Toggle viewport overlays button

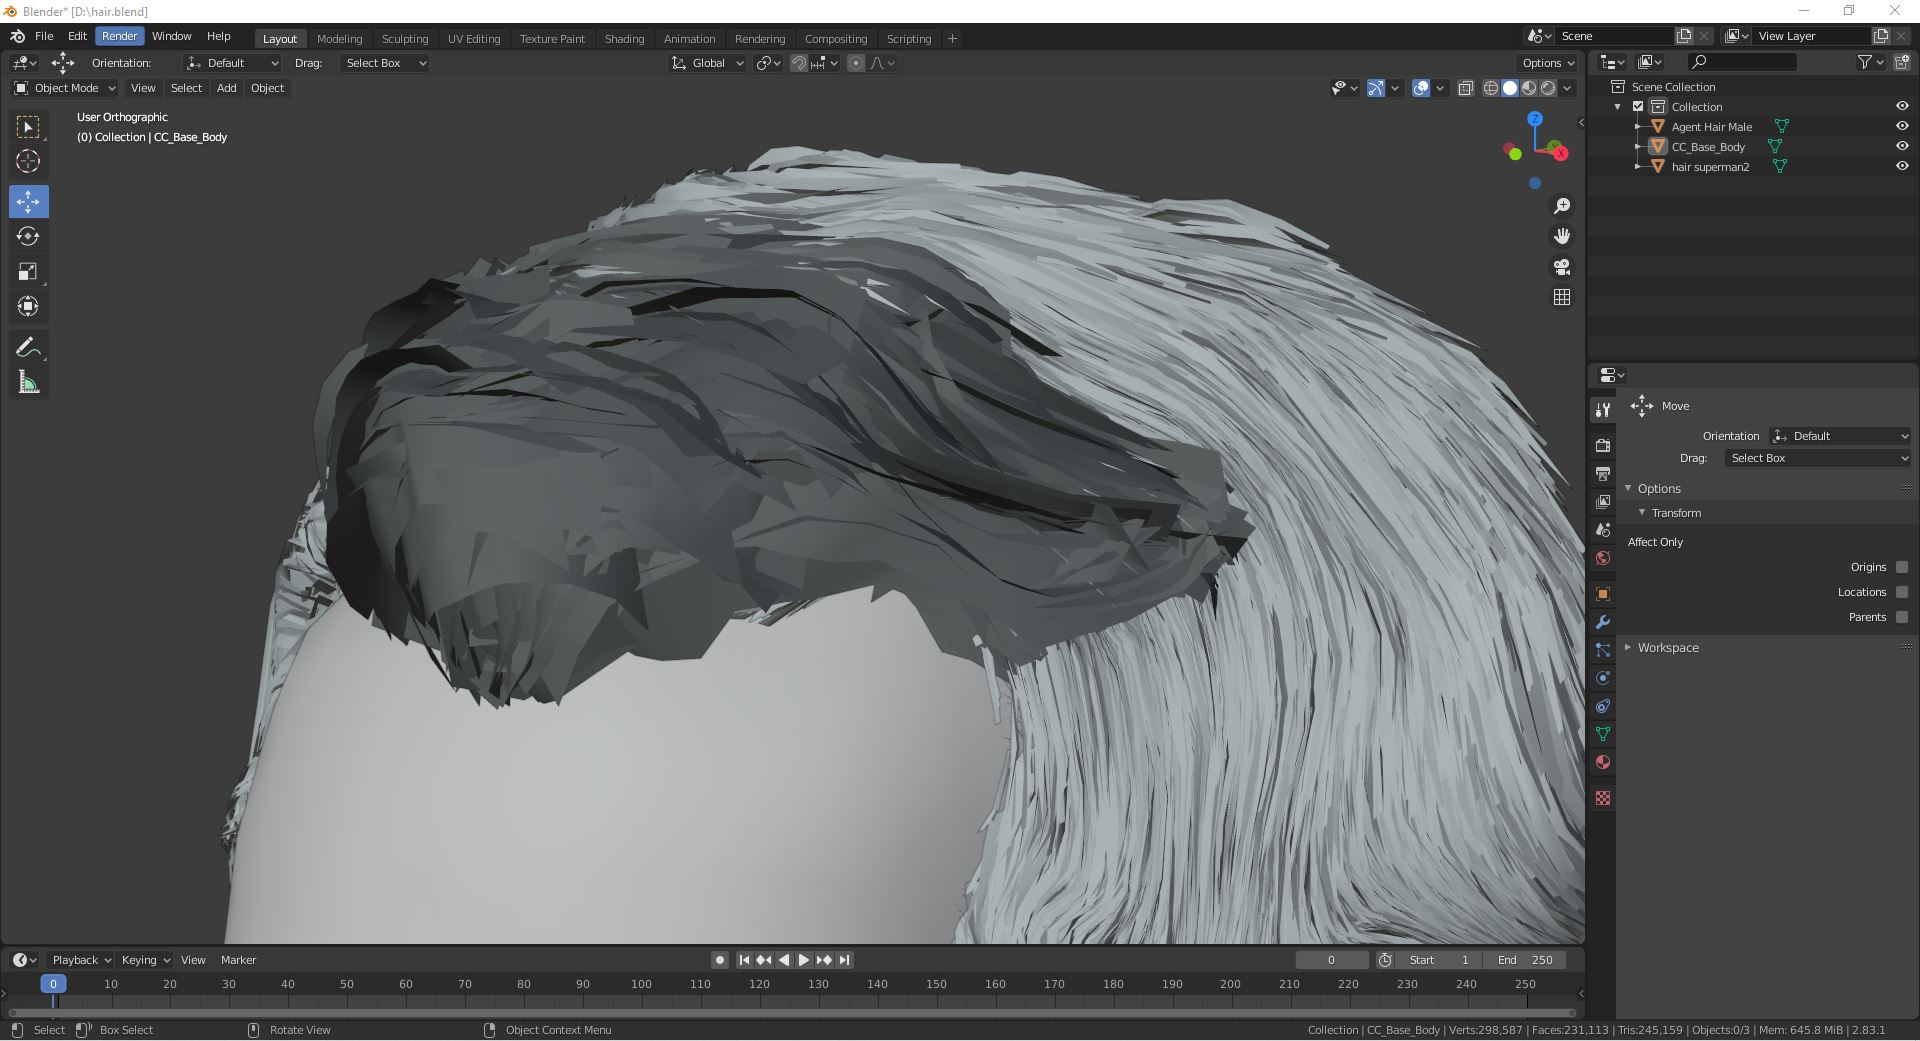point(1421,88)
